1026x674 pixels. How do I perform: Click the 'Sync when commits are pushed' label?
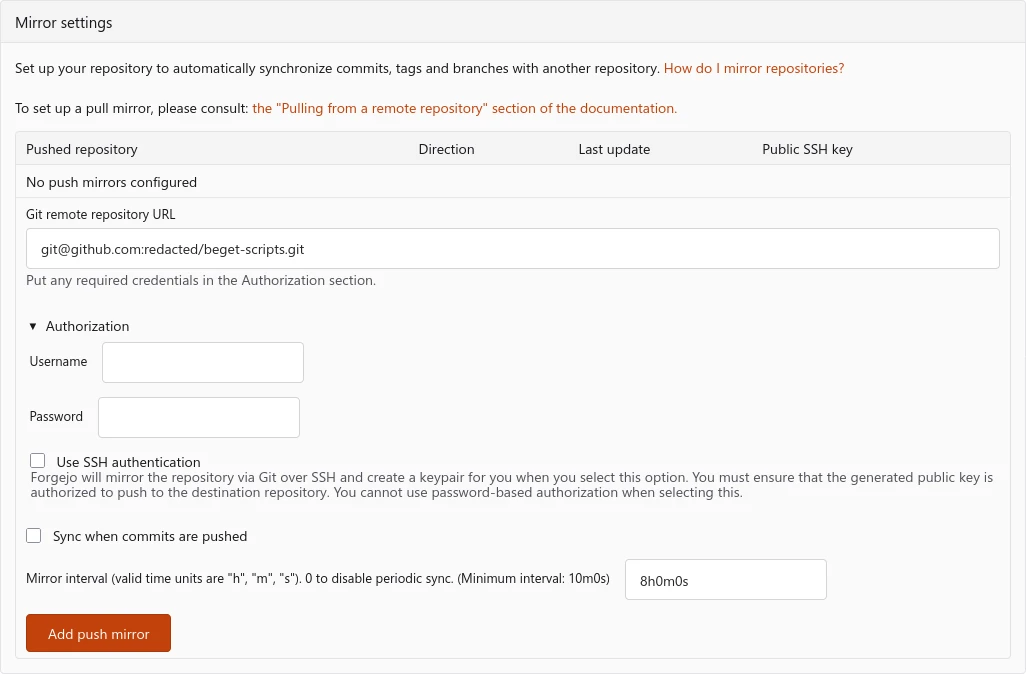150,536
